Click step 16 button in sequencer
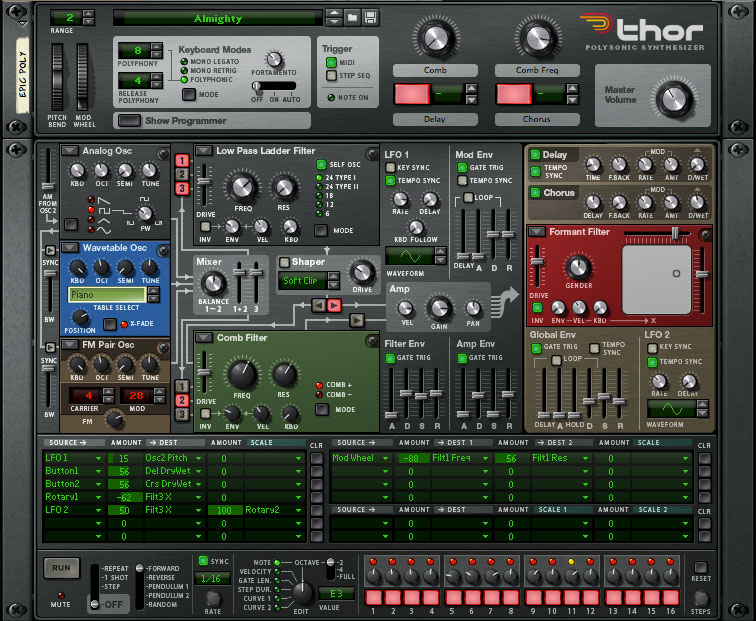The image size is (756, 621). point(671,597)
